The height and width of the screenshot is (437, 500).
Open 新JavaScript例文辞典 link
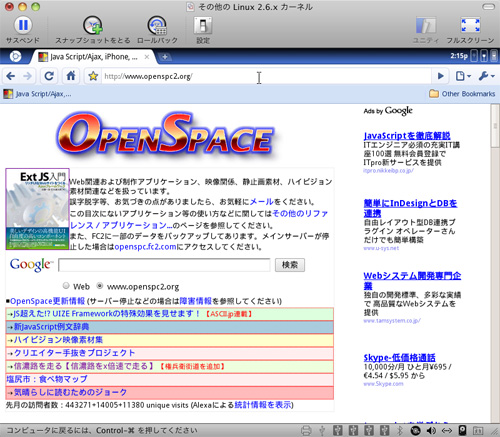51,327
